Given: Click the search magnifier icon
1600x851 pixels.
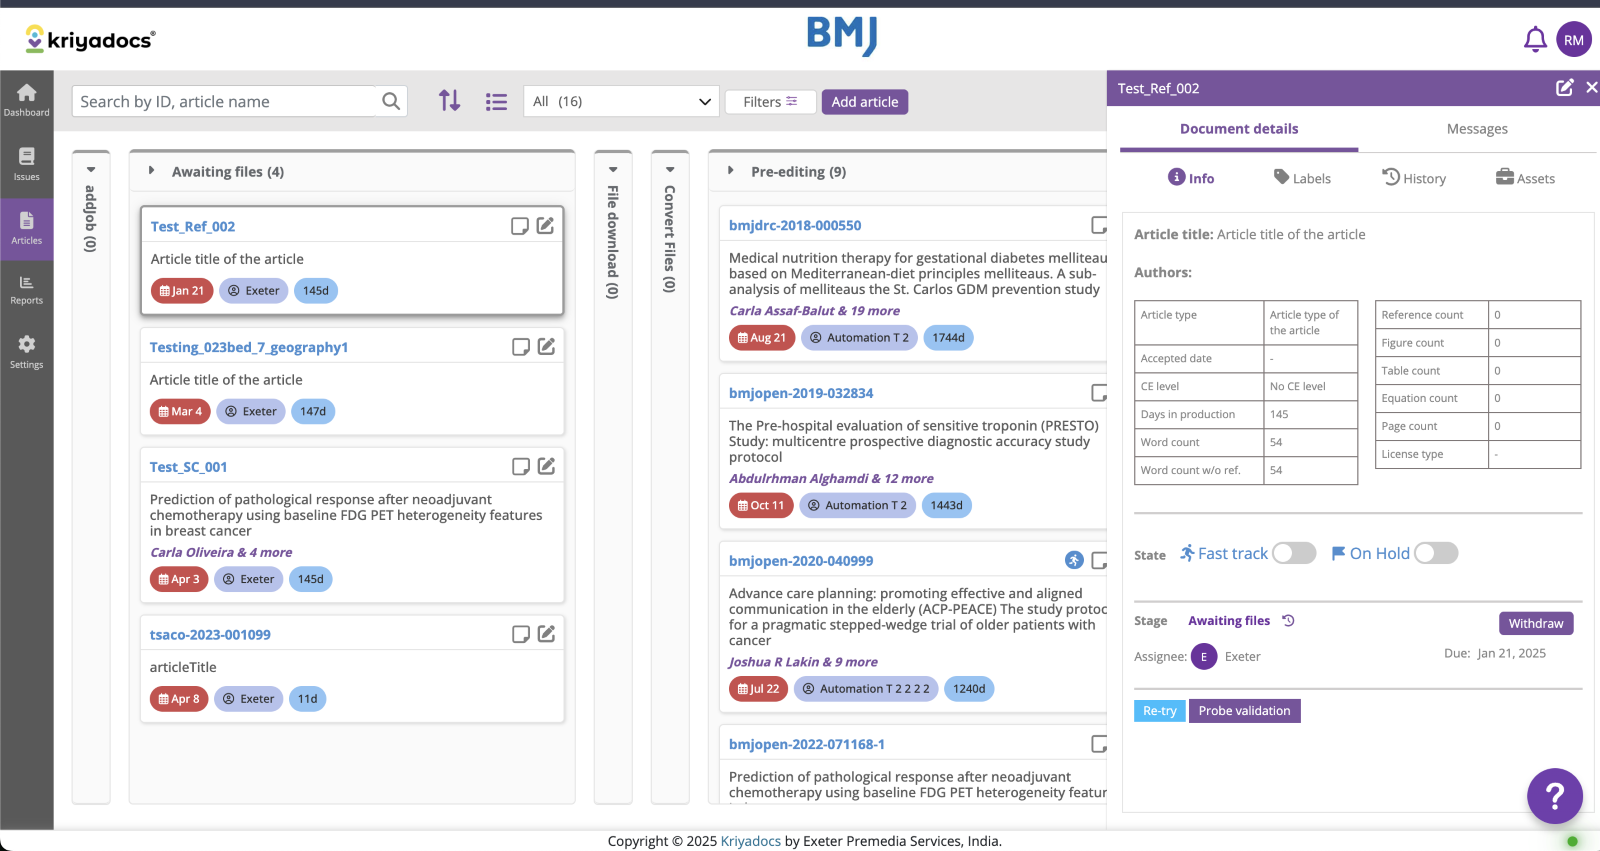Looking at the screenshot, I should [x=391, y=101].
